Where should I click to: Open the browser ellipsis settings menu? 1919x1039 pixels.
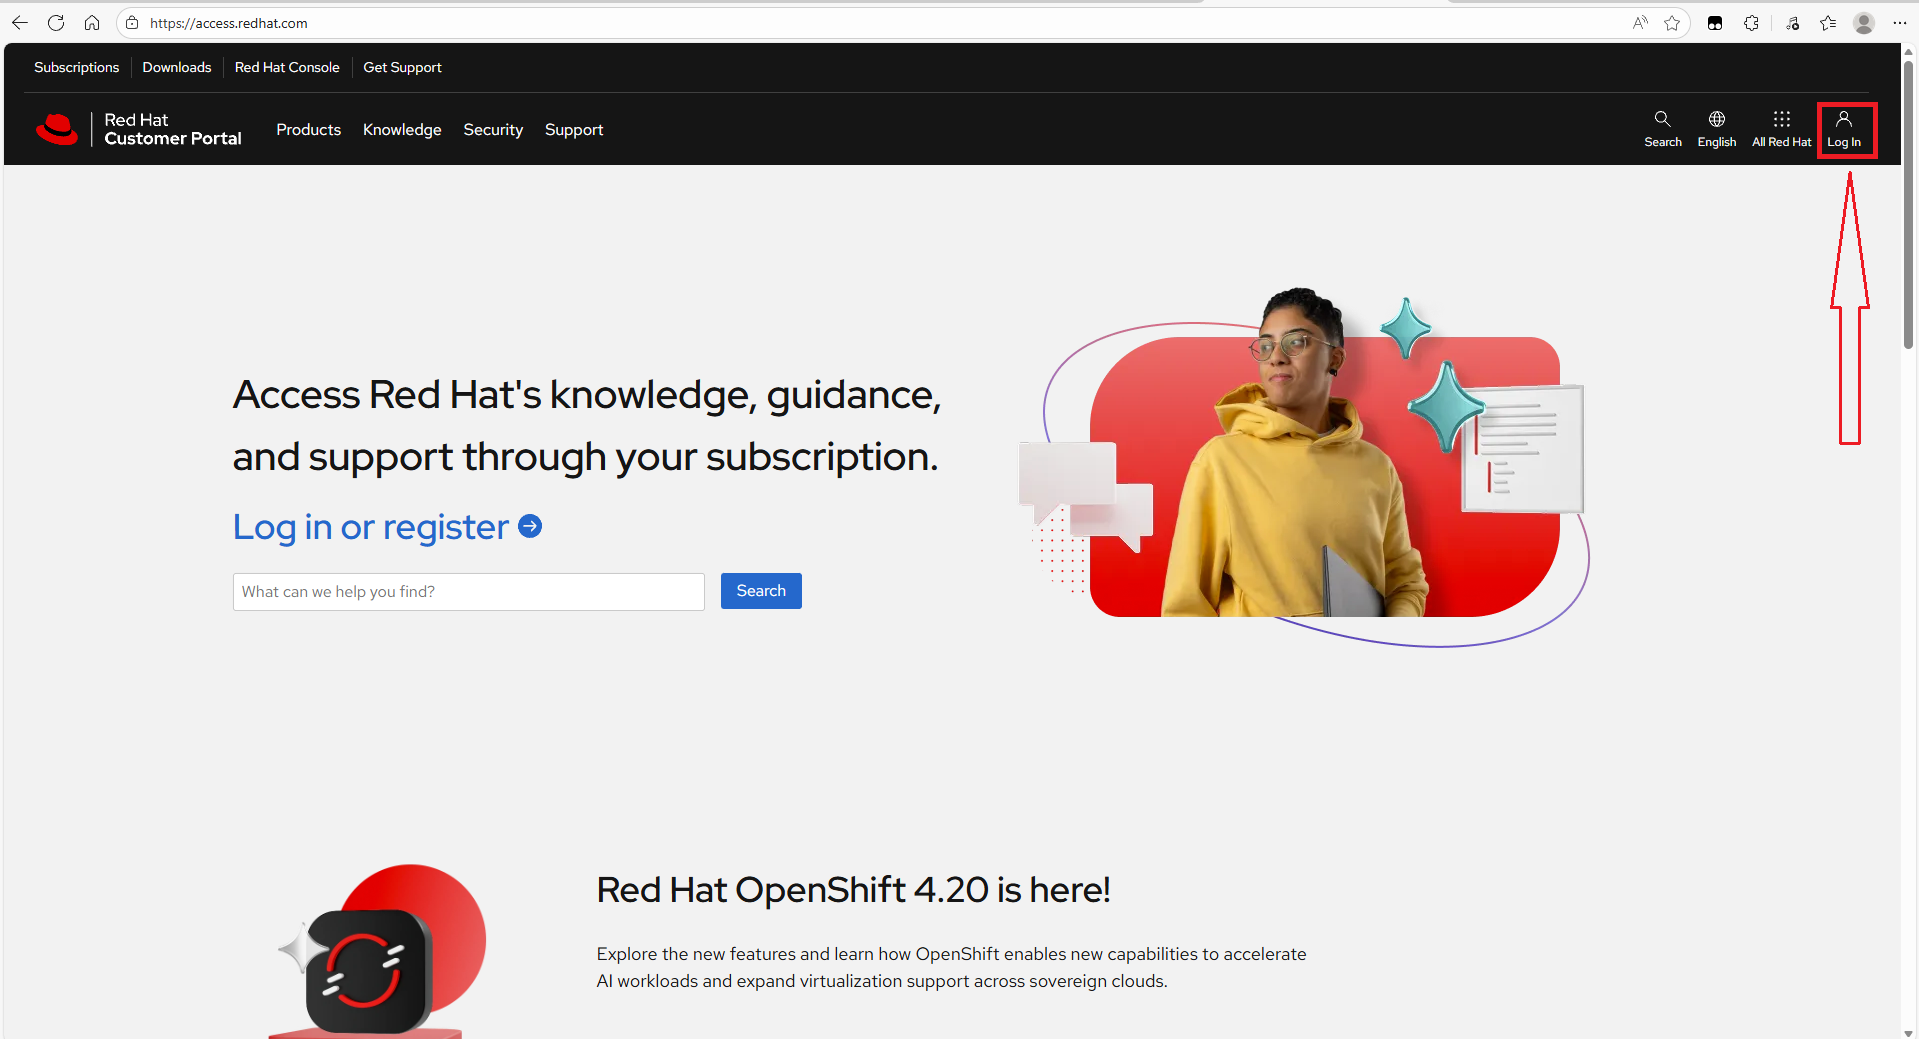(x=1901, y=22)
